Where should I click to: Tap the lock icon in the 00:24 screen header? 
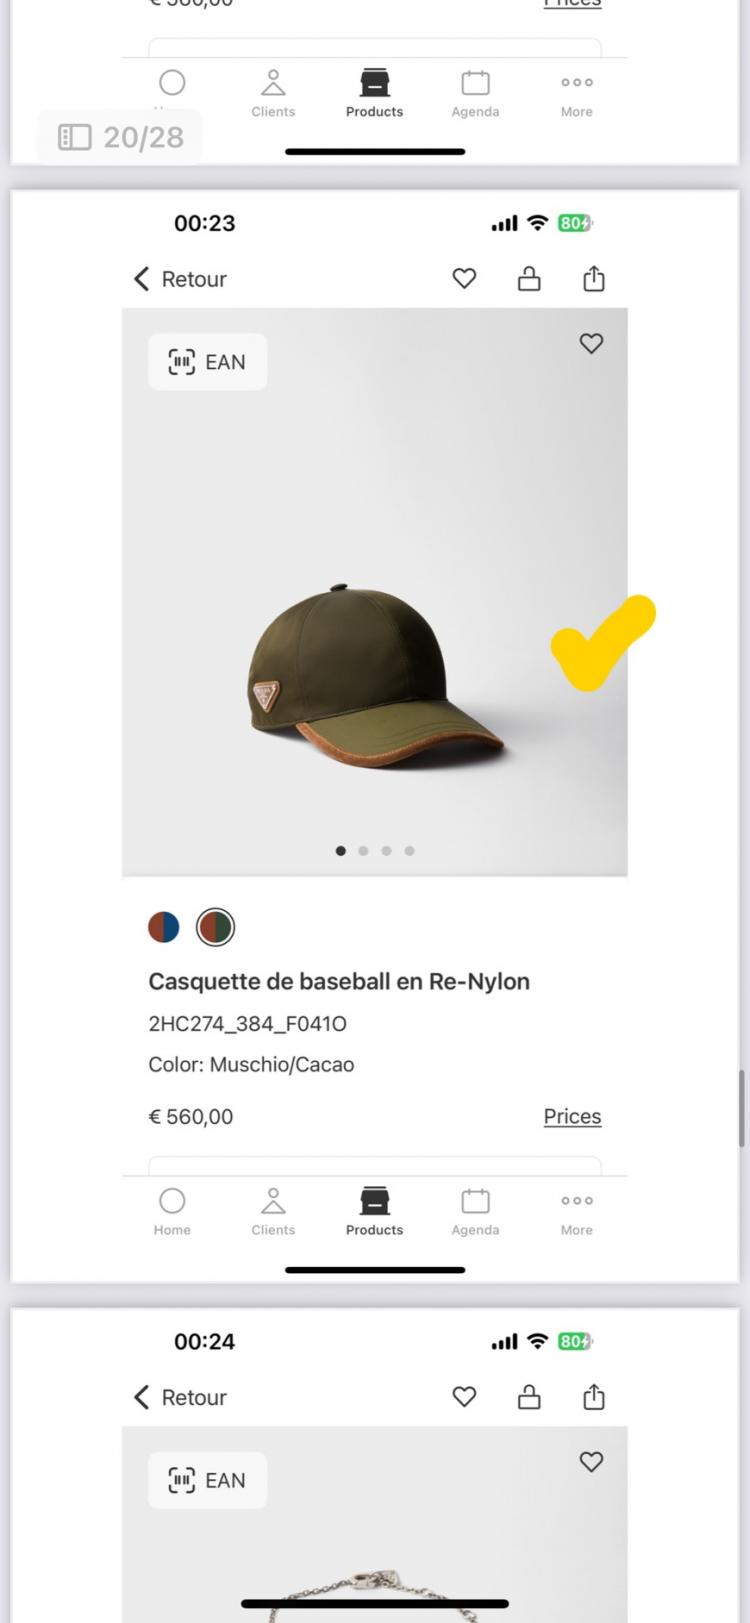click(x=529, y=1397)
